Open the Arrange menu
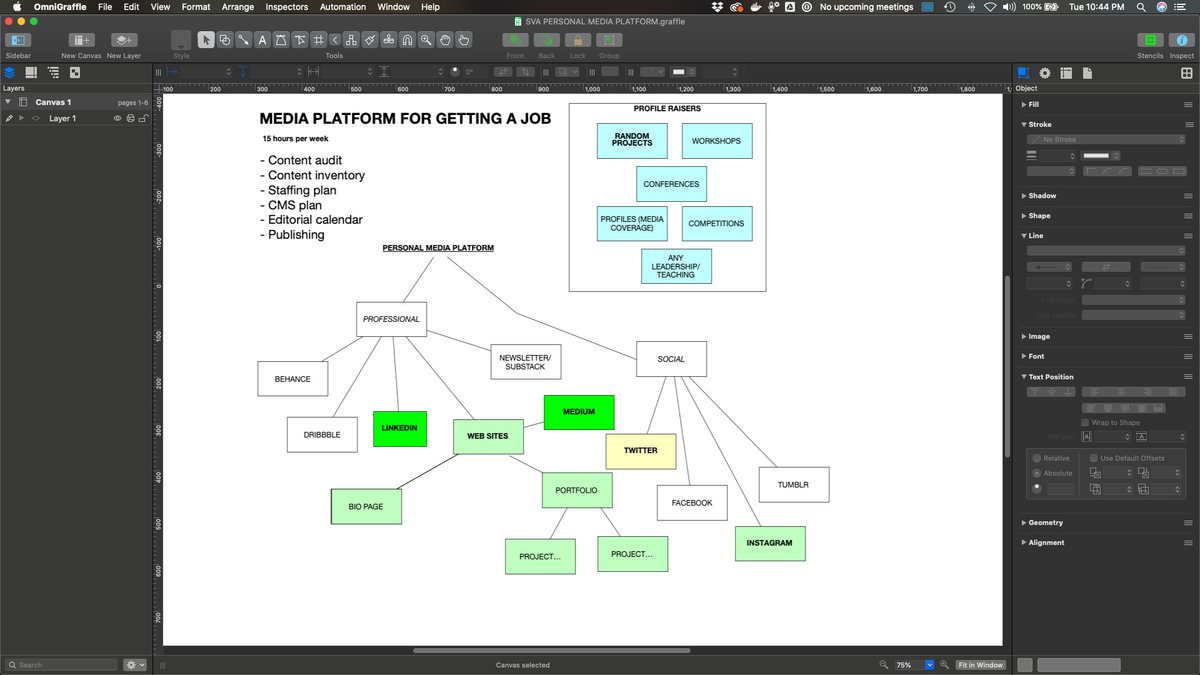1200x675 pixels. tap(237, 7)
